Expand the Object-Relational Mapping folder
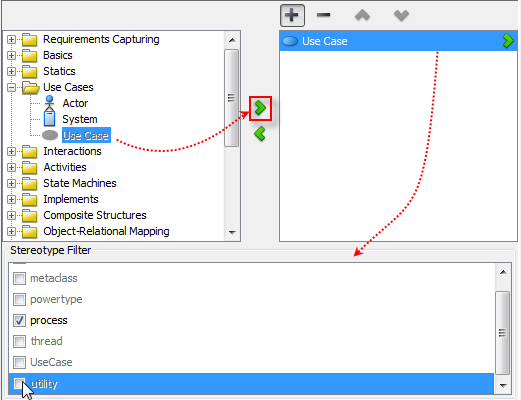Viewport: 521px width, 400px height. click(x=11, y=231)
